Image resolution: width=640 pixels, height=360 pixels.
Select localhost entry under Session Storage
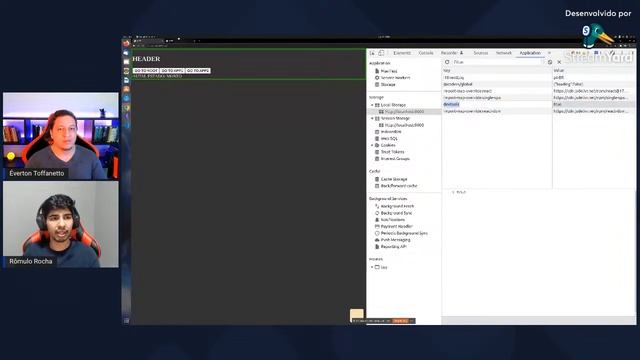tap(404, 125)
